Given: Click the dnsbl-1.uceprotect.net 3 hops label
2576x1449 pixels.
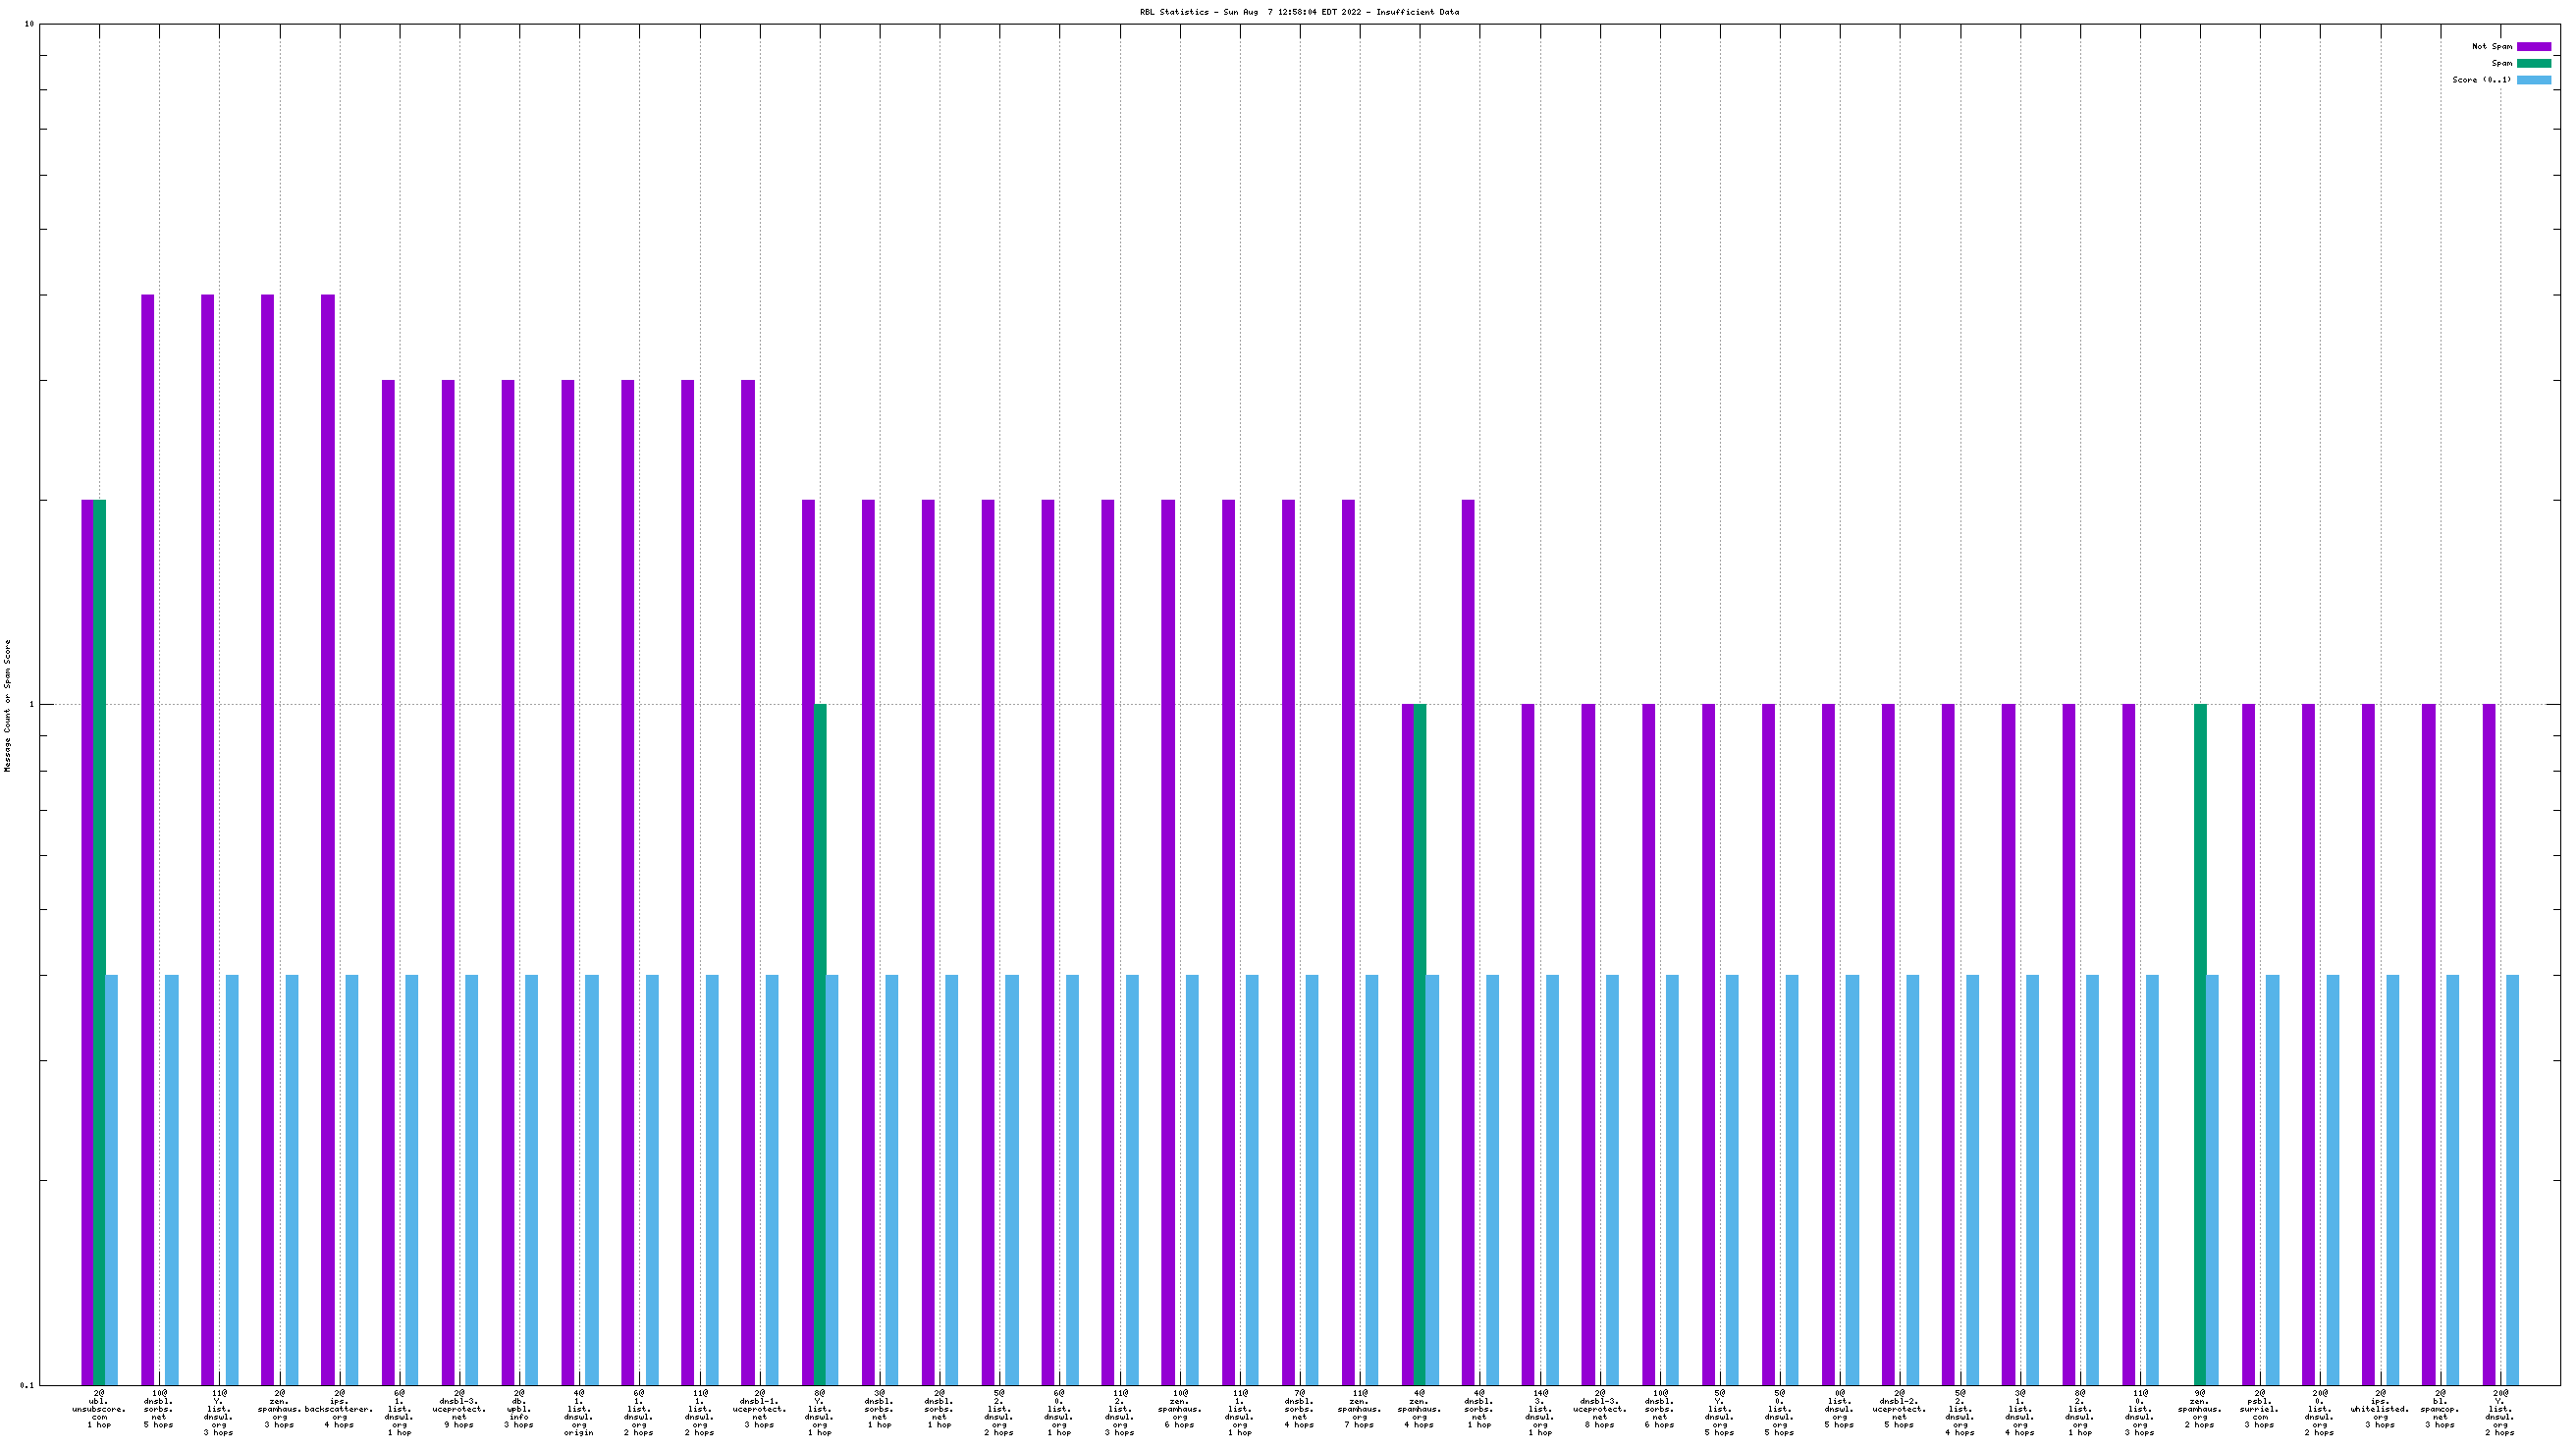Looking at the screenshot, I should 759,1408.
